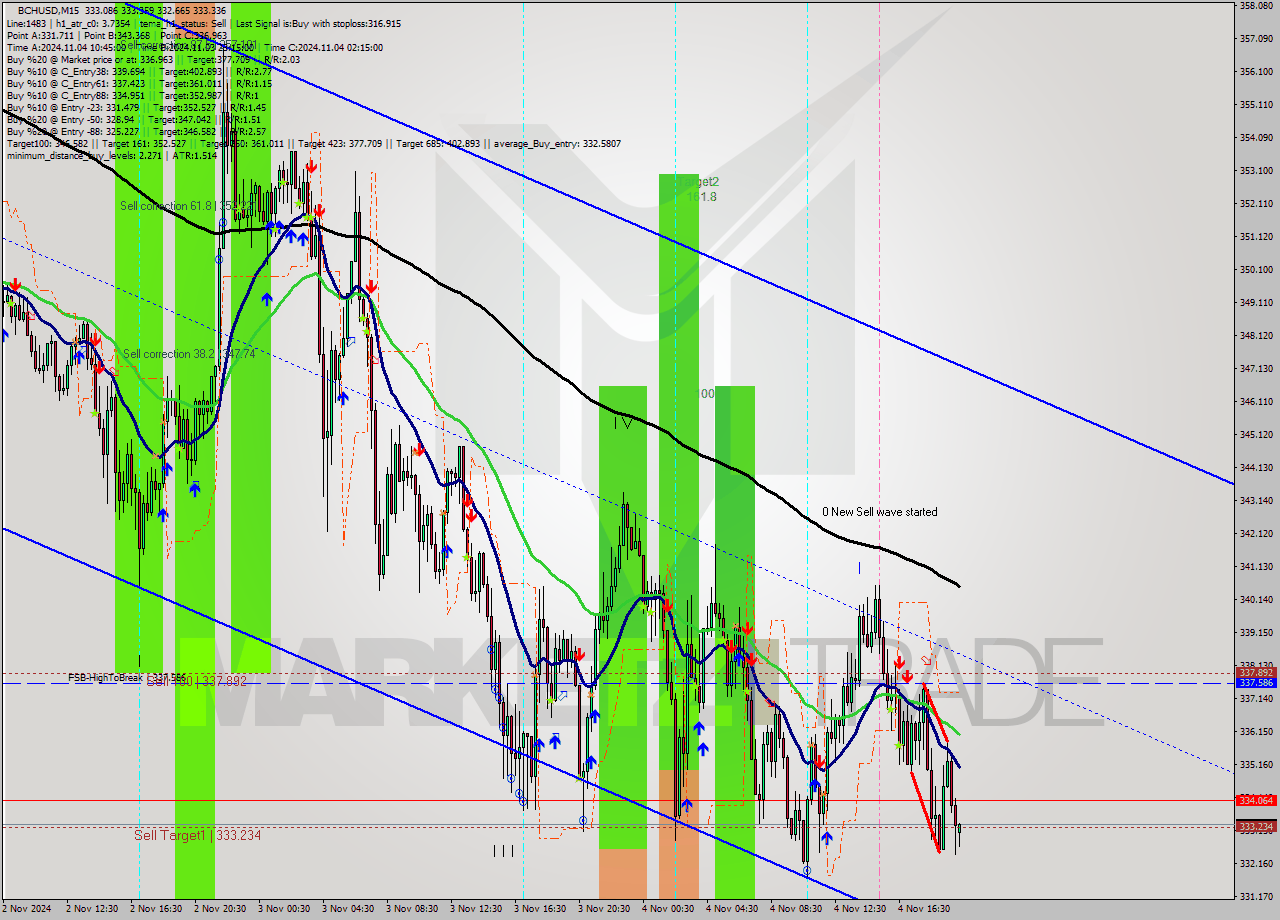Viewport: 1280px width, 920px height.
Task: Click the 'average_Buy_entry: 332.5807' text
Action: point(557,143)
